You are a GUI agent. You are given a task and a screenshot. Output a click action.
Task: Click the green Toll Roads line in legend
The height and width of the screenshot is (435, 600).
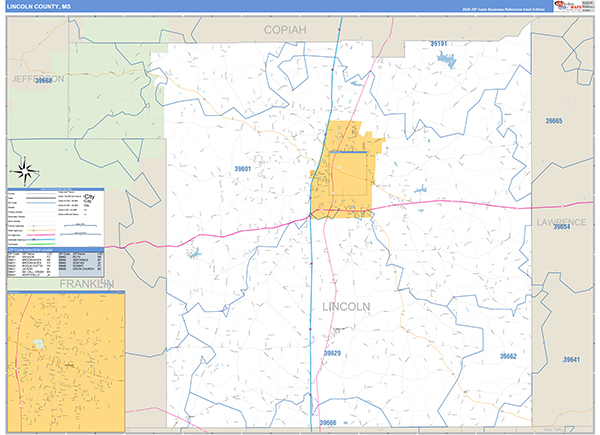click(41, 244)
